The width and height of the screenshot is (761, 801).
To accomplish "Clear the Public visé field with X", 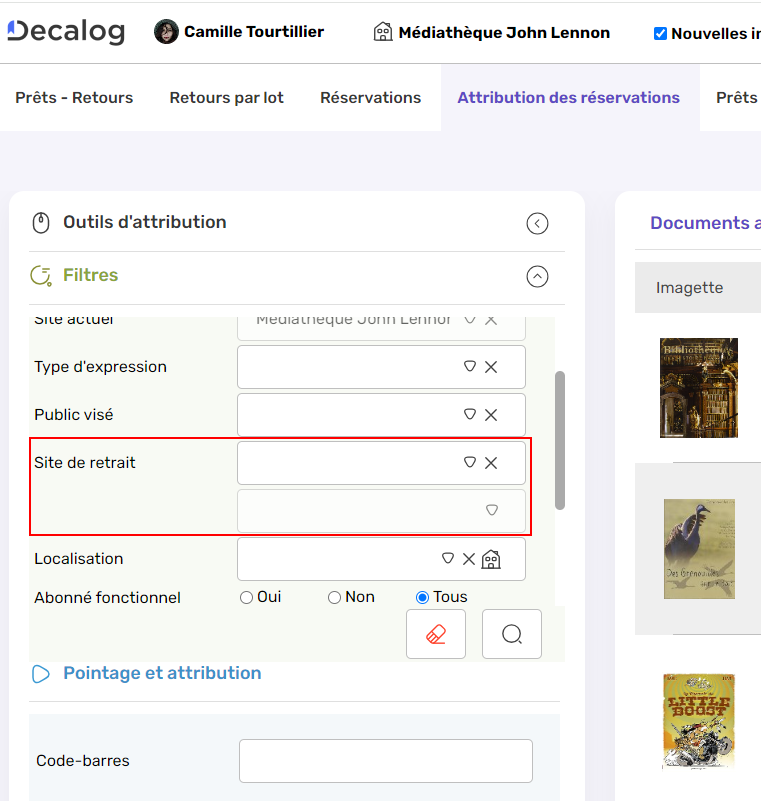I will pos(491,415).
